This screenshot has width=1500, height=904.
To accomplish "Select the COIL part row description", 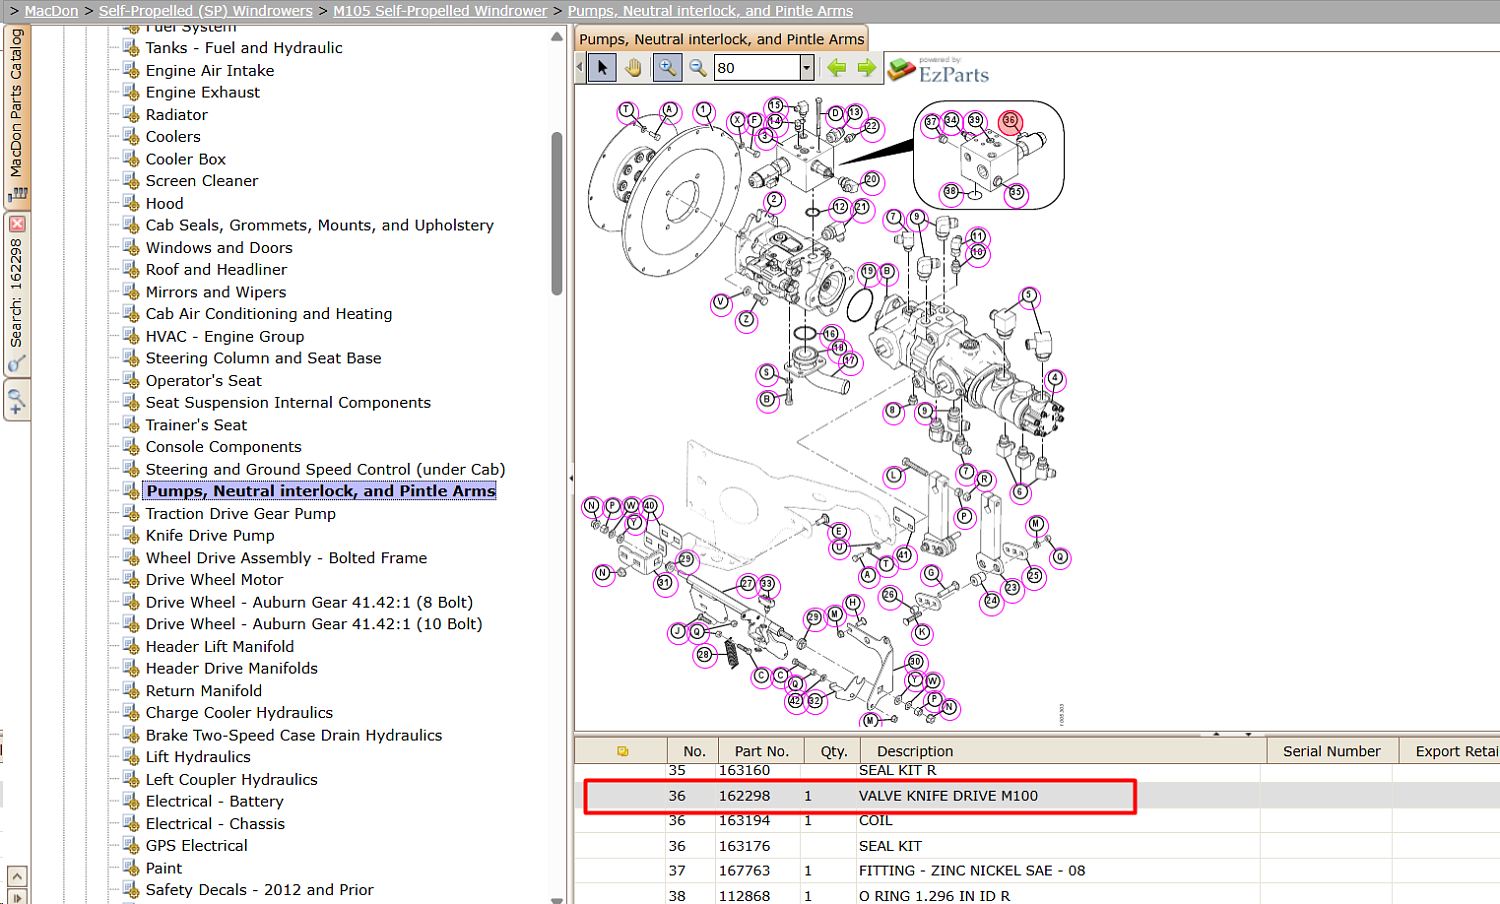I will click(x=875, y=821).
